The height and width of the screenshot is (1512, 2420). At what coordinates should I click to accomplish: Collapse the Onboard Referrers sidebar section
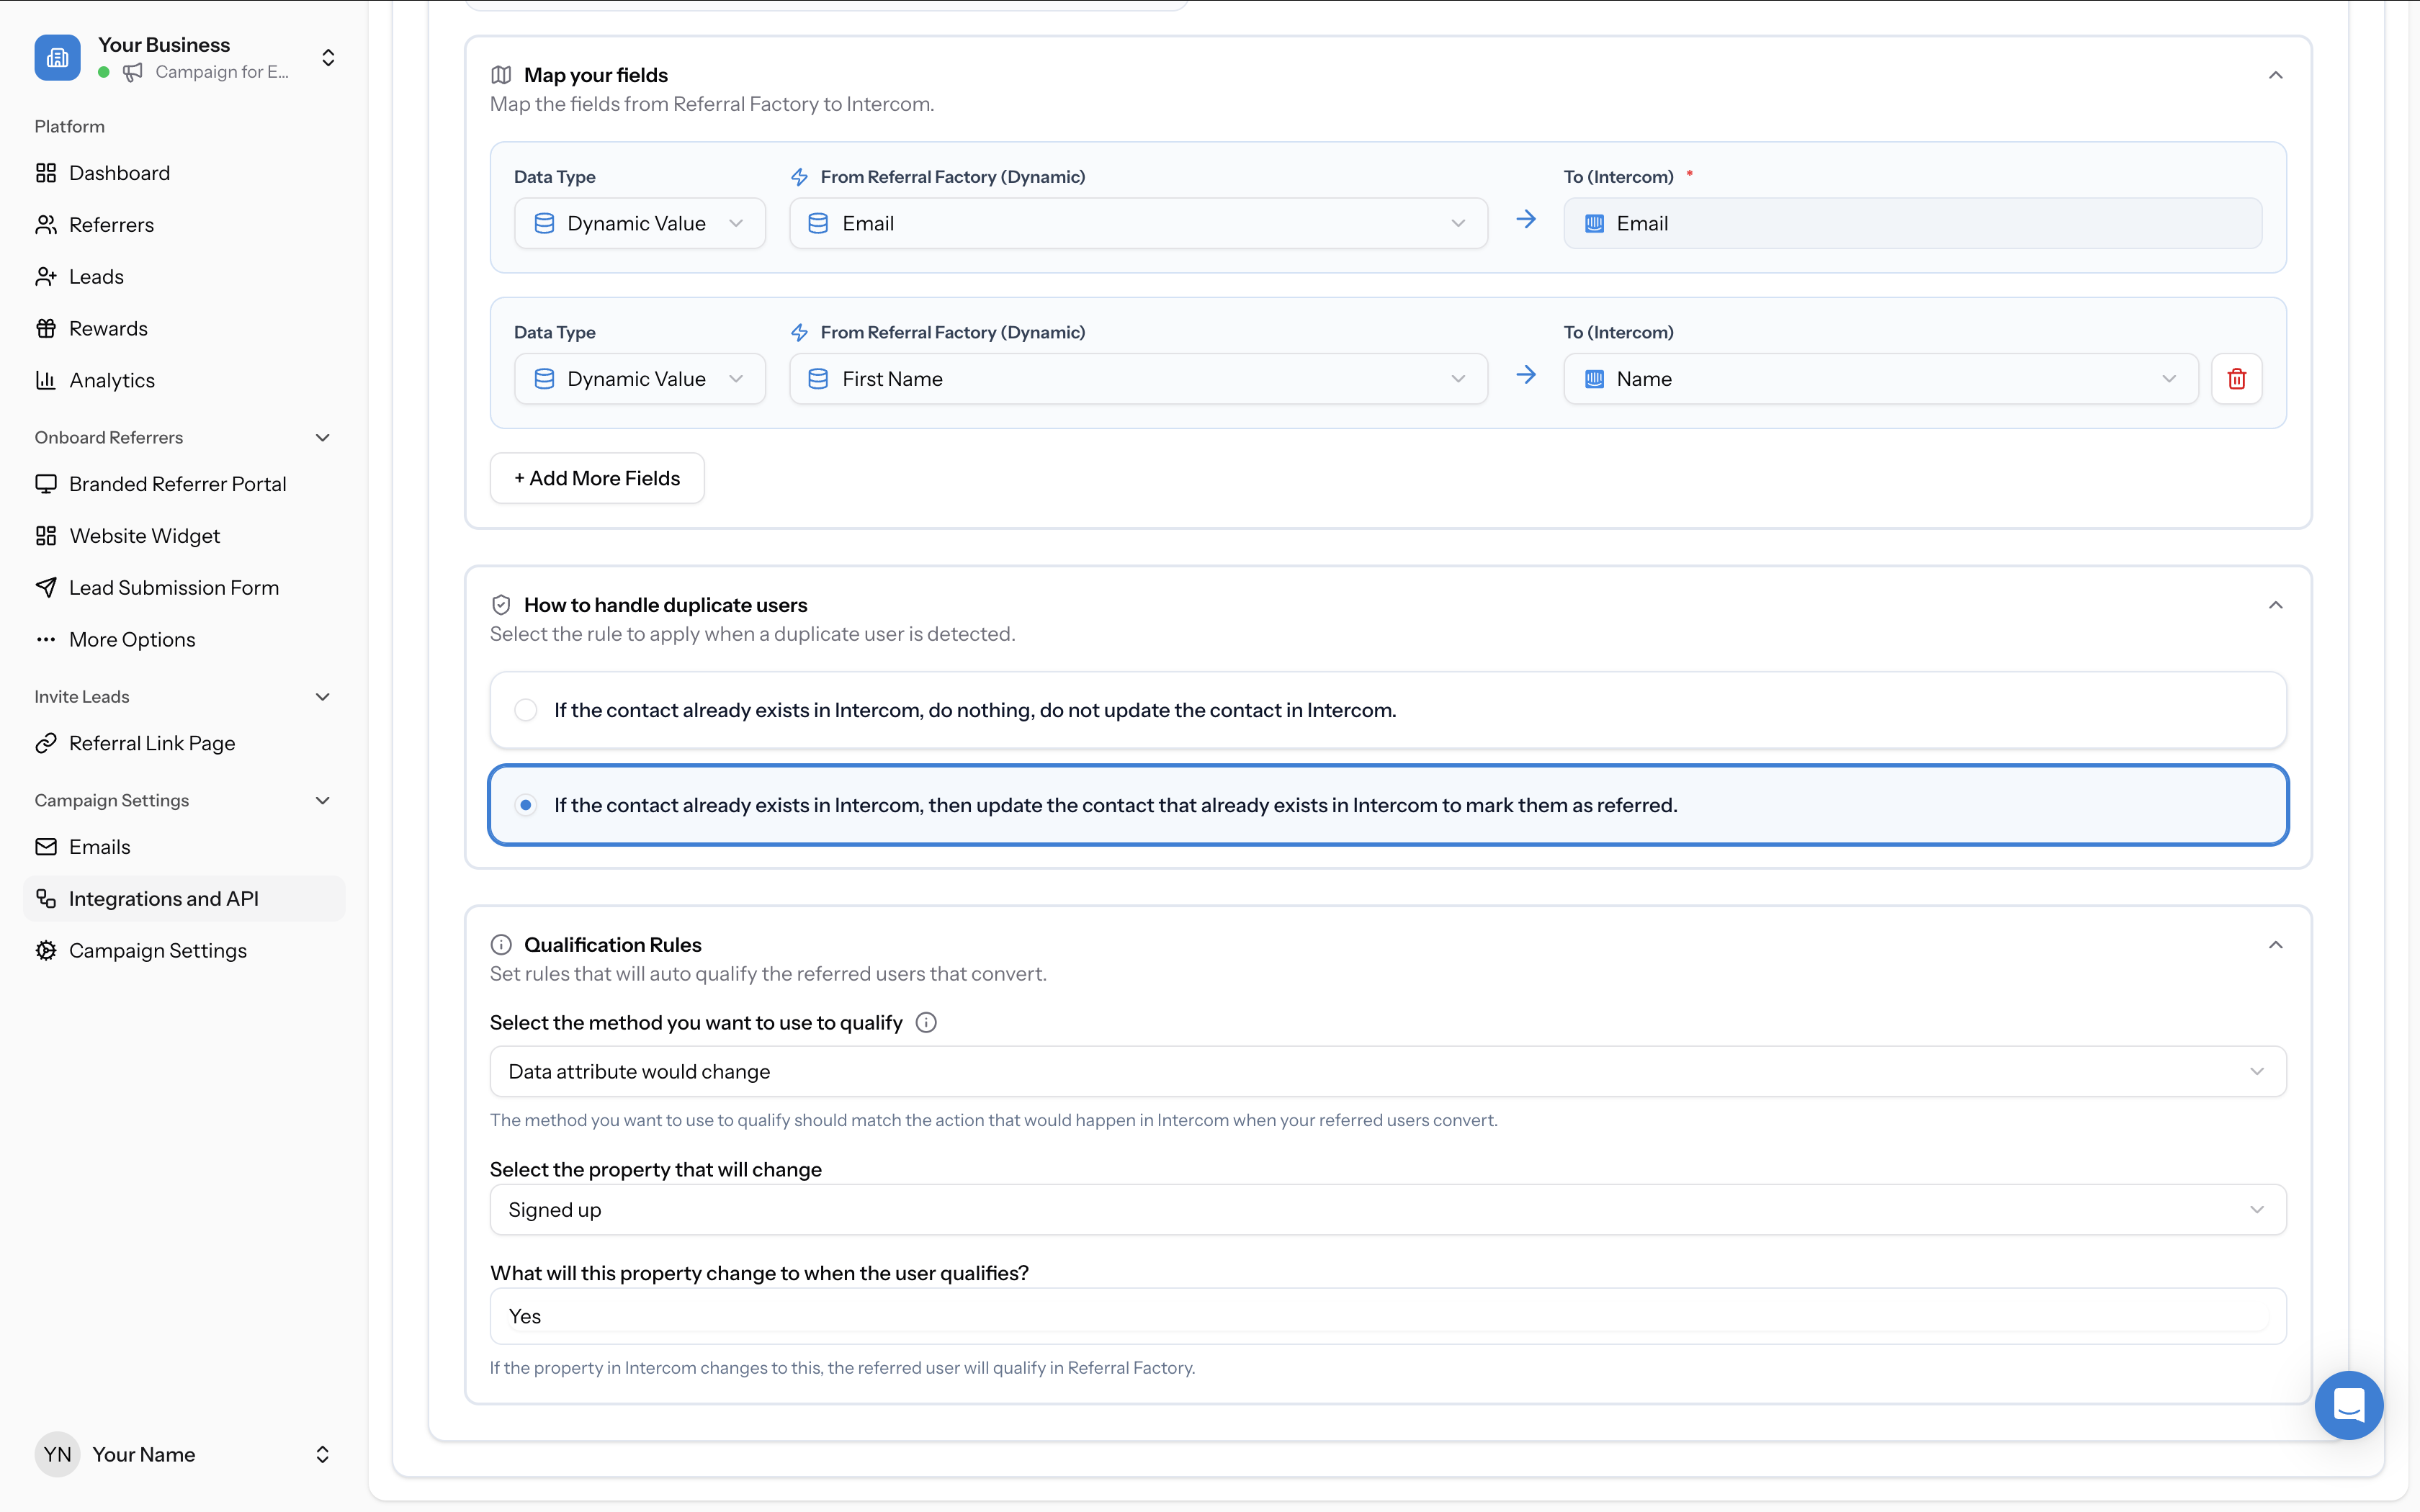click(322, 437)
